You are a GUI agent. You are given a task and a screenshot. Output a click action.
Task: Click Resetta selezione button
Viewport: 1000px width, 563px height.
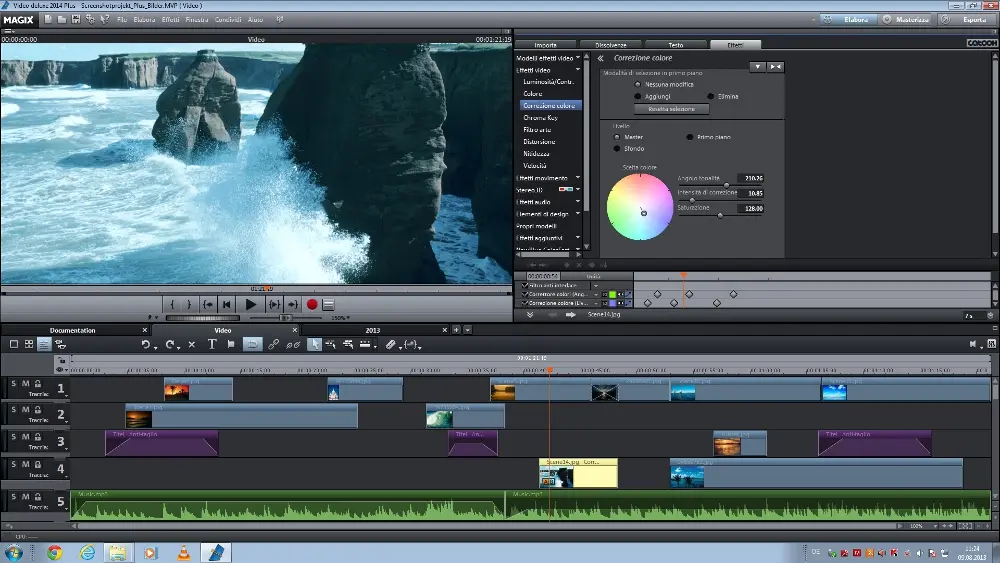coord(672,109)
